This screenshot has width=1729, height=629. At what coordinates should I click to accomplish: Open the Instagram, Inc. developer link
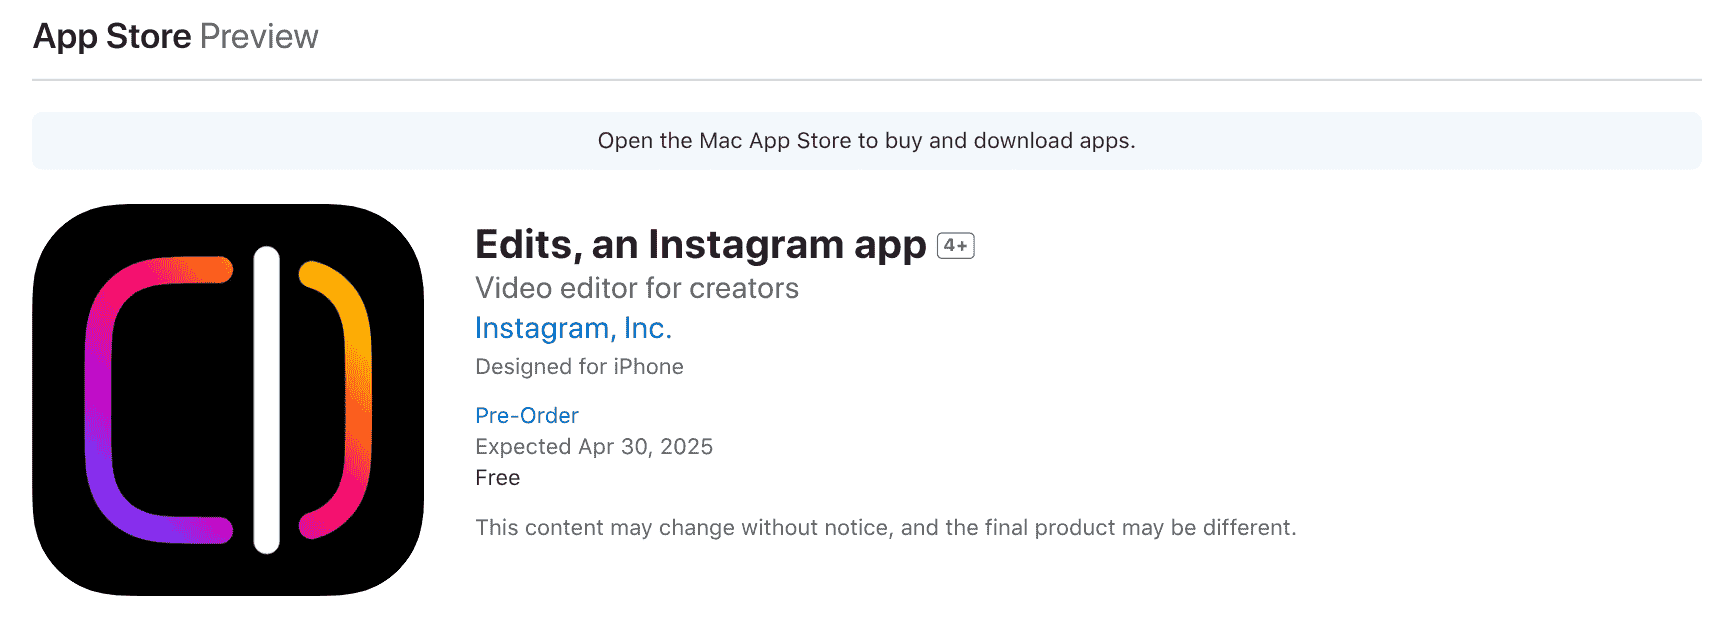573,328
